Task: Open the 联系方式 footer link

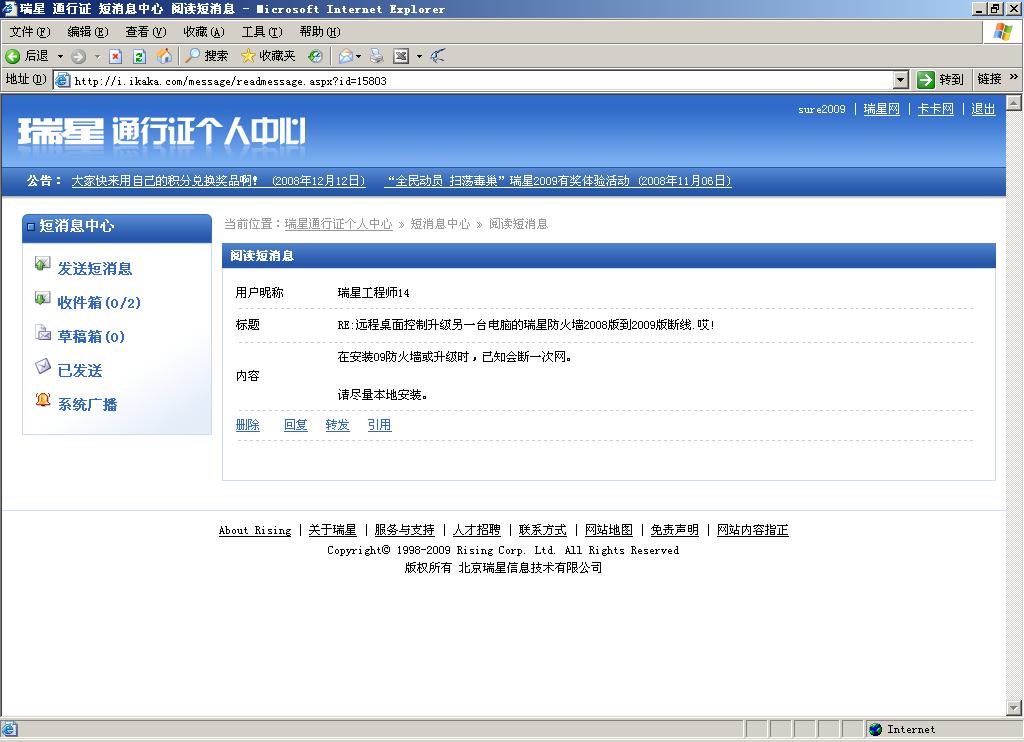Action: [543, 530]
